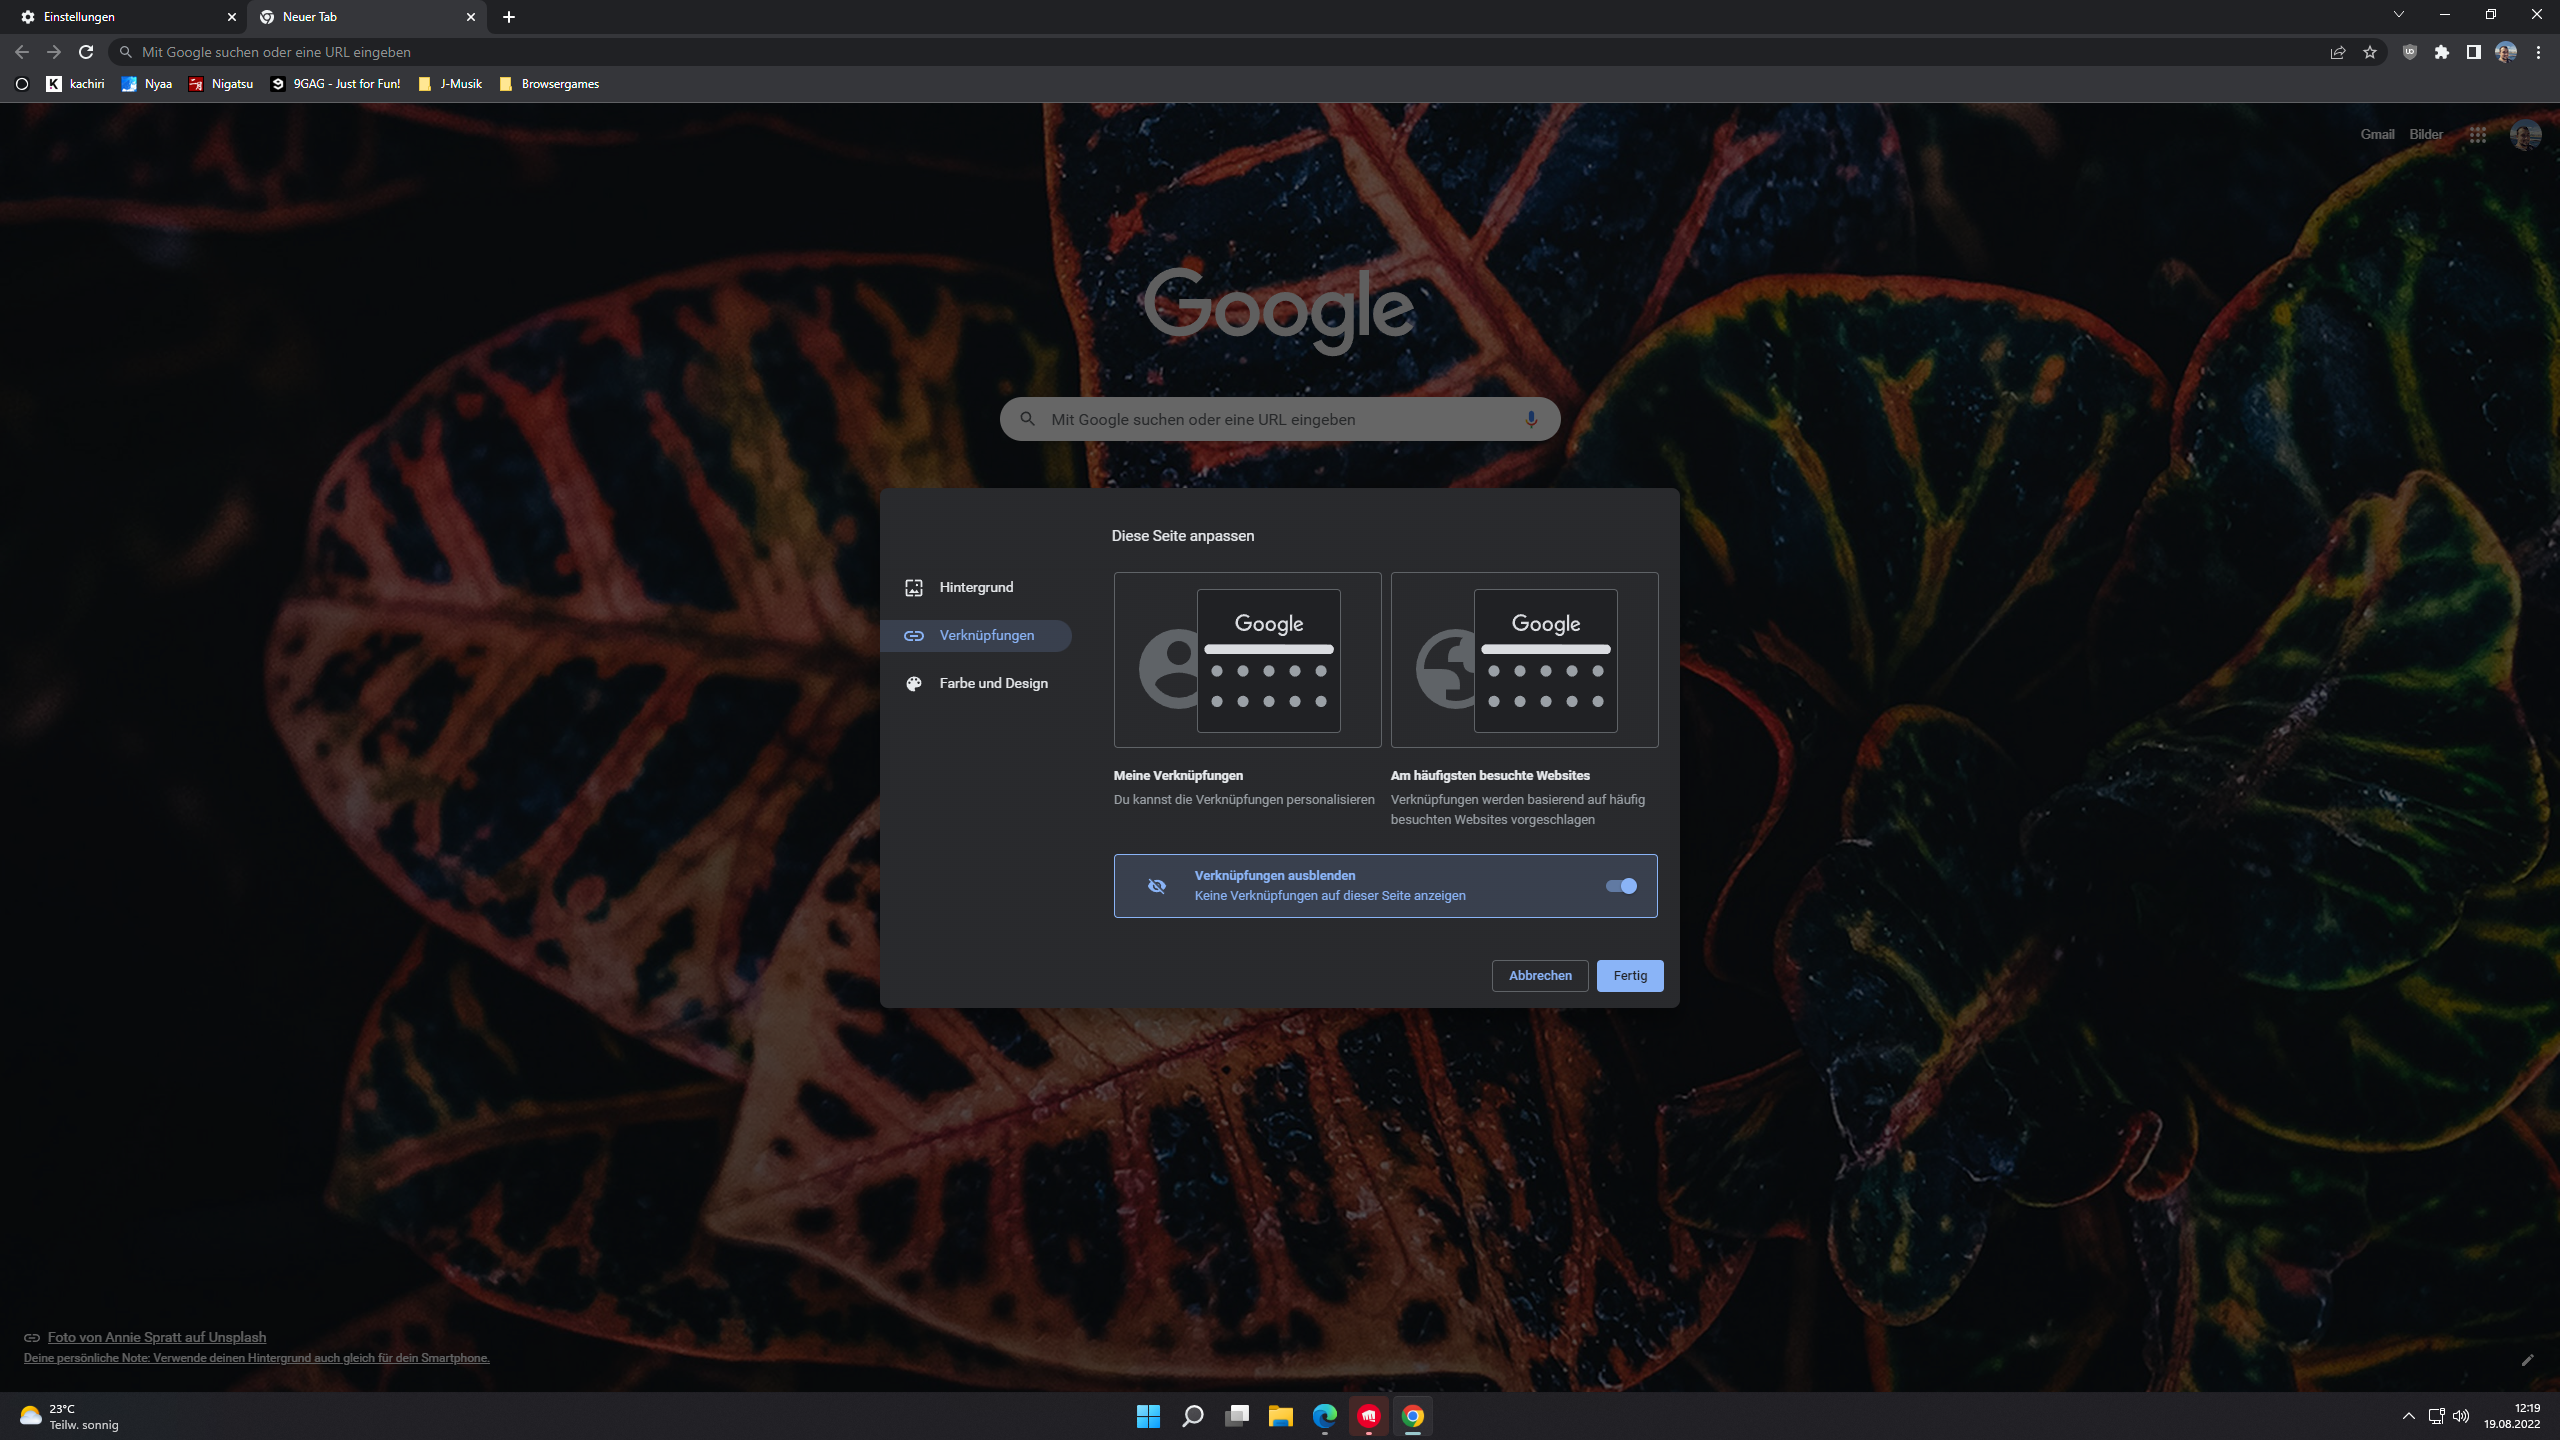This screenshot has height=1440, width=2560.
Task: Click the Abbrechen button
Action: coord(1539,975)
